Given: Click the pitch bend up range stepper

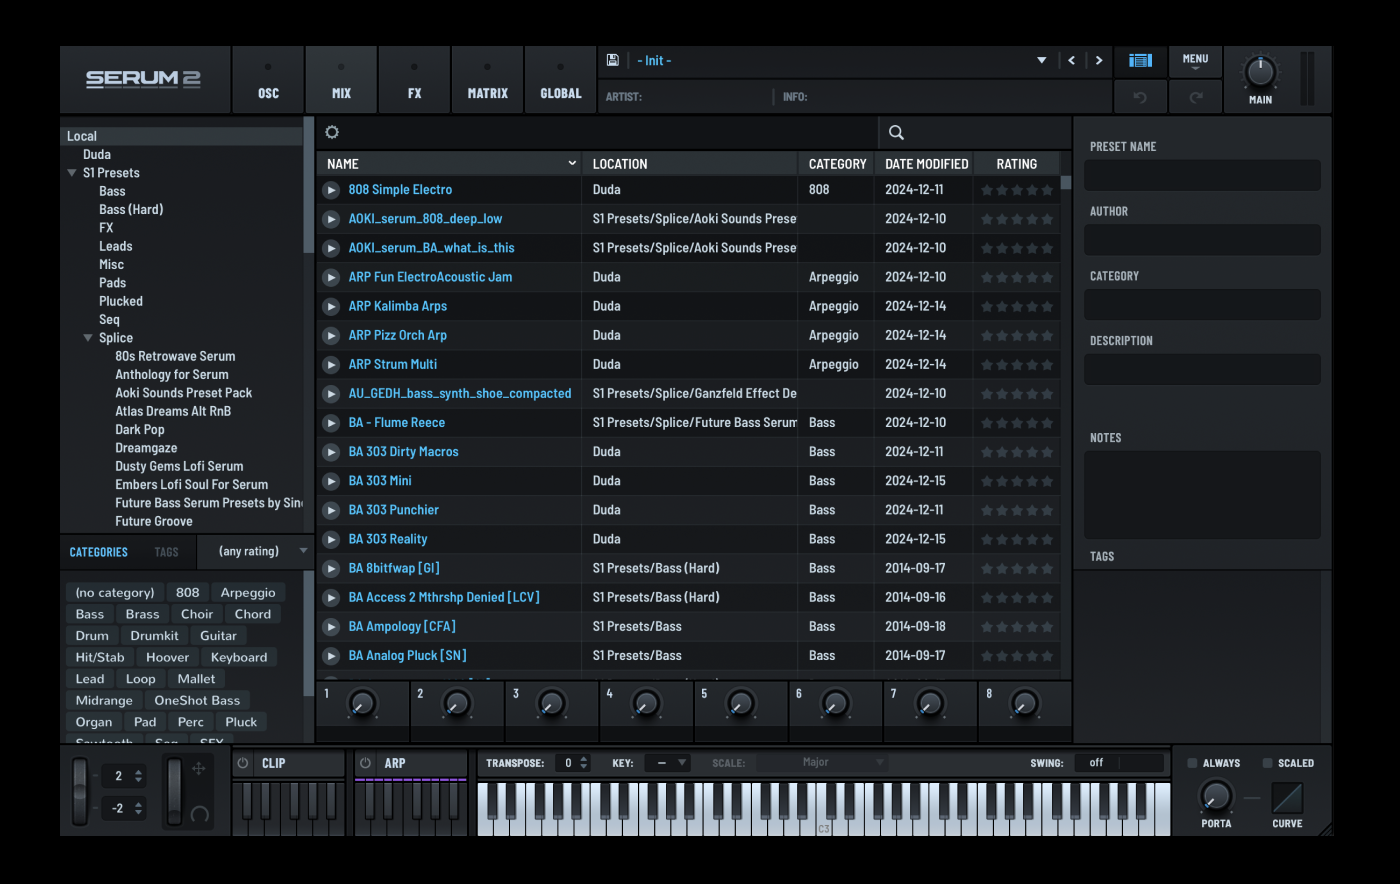Looking at the screenshot, I should (x=139, y=776).
